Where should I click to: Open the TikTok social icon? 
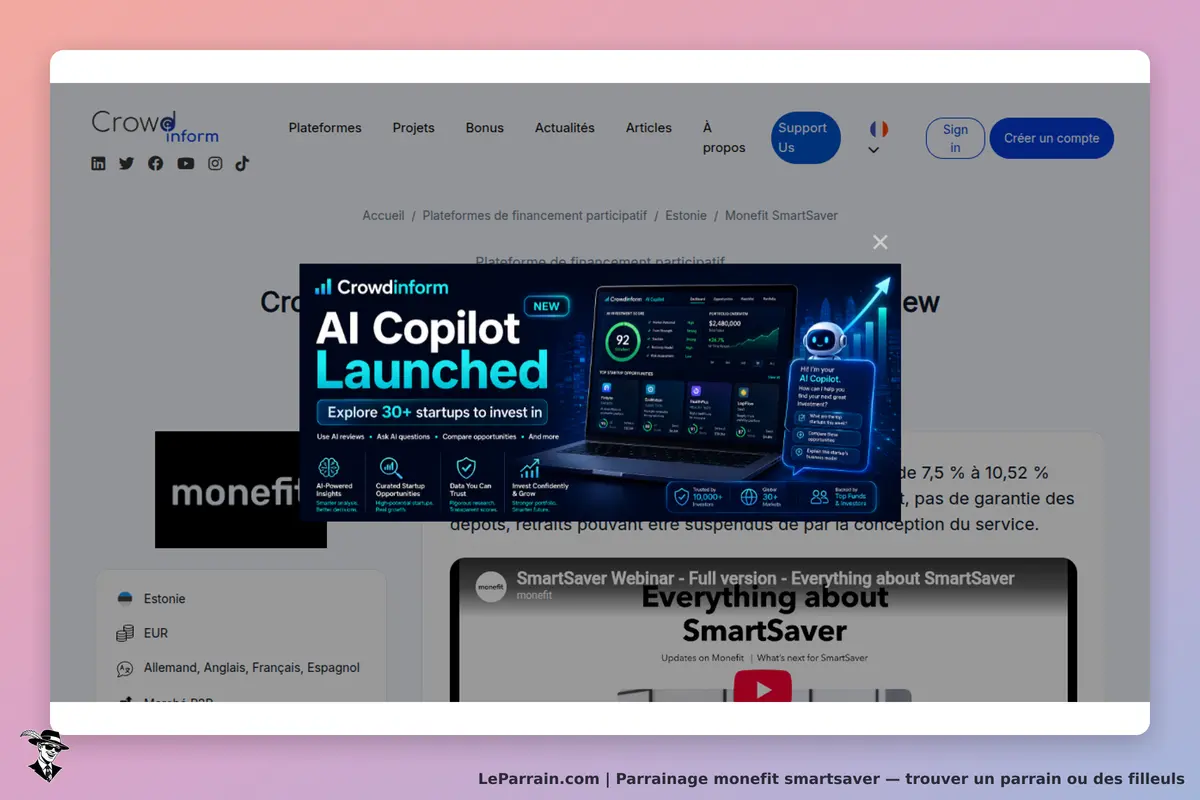tap(242, 164)
